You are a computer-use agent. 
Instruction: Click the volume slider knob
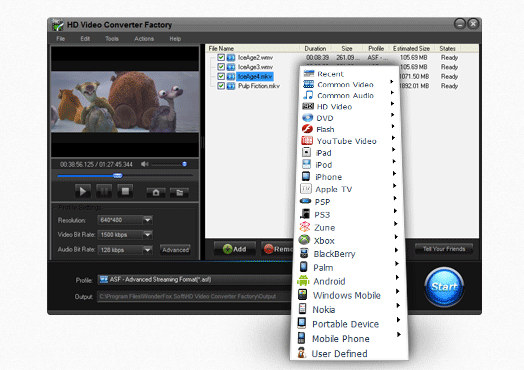[184, 164]
